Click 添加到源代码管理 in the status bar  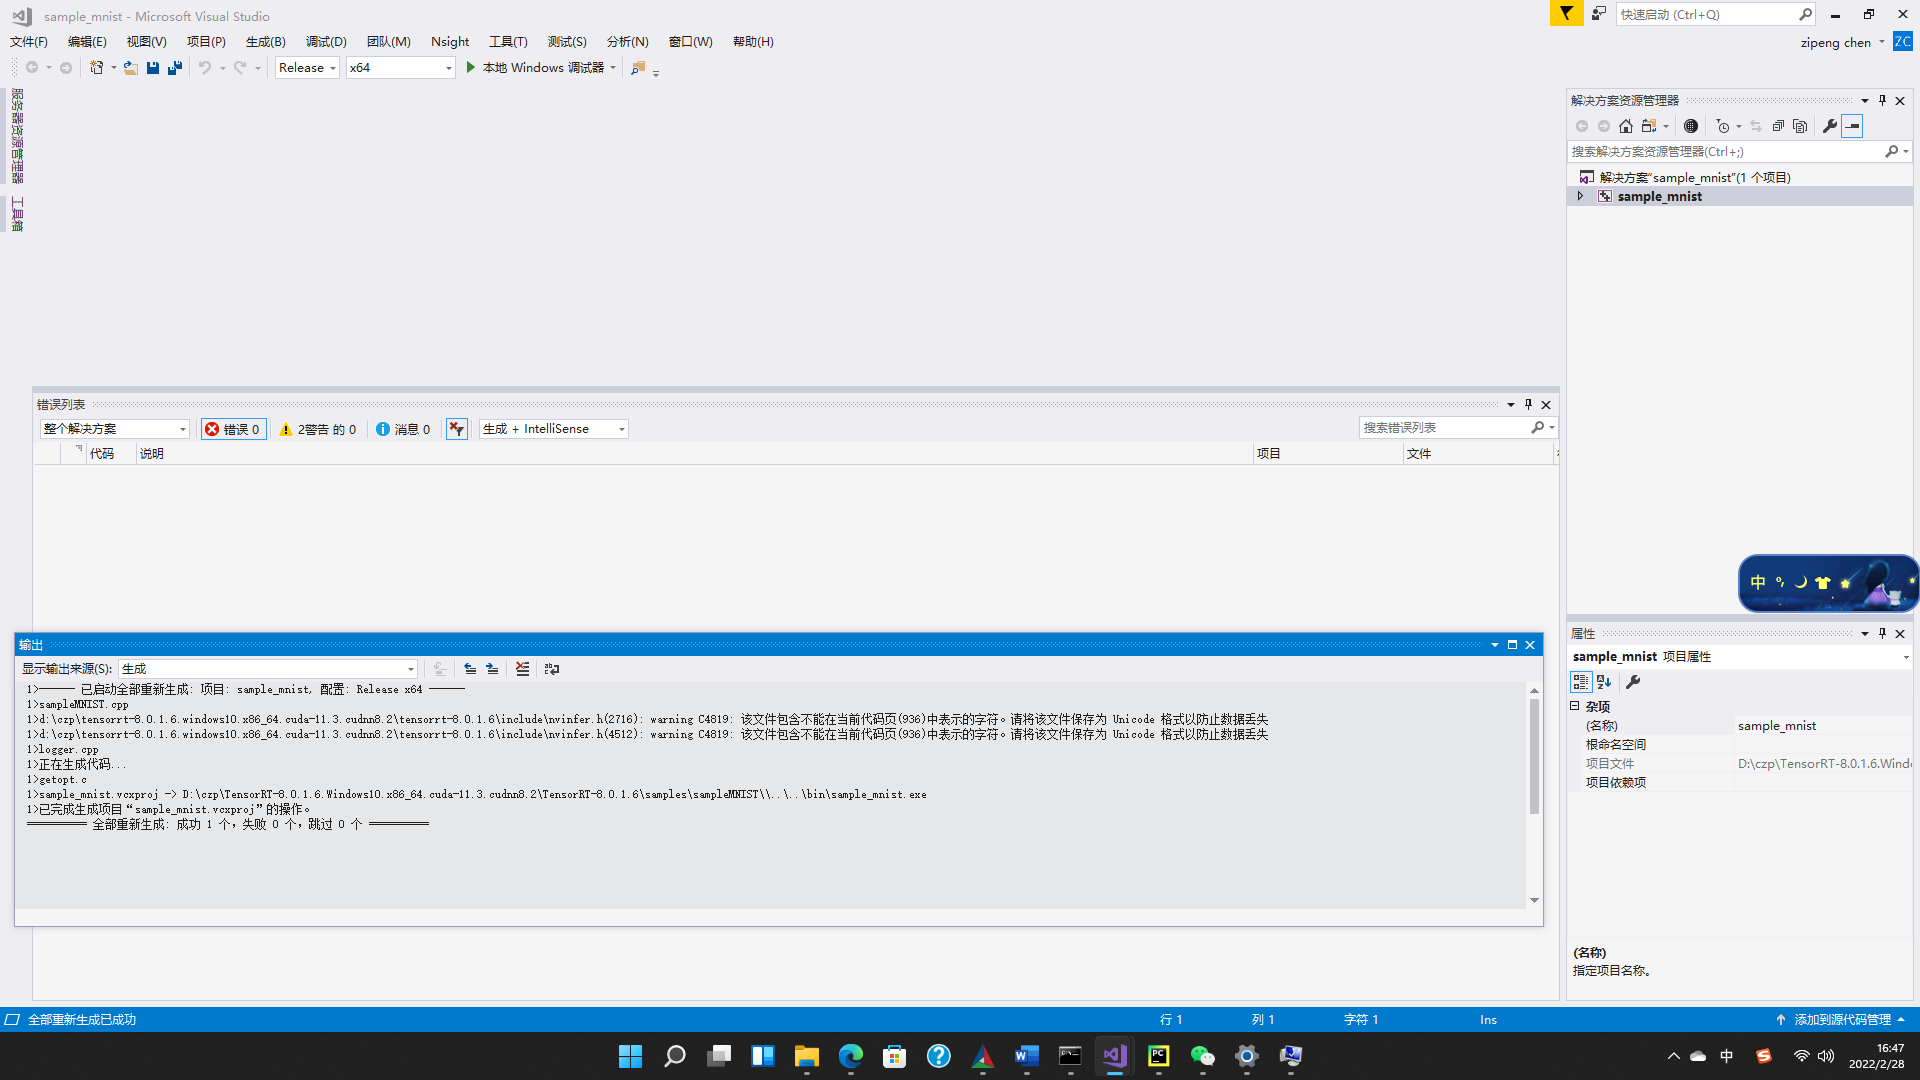point(1842,1019)
